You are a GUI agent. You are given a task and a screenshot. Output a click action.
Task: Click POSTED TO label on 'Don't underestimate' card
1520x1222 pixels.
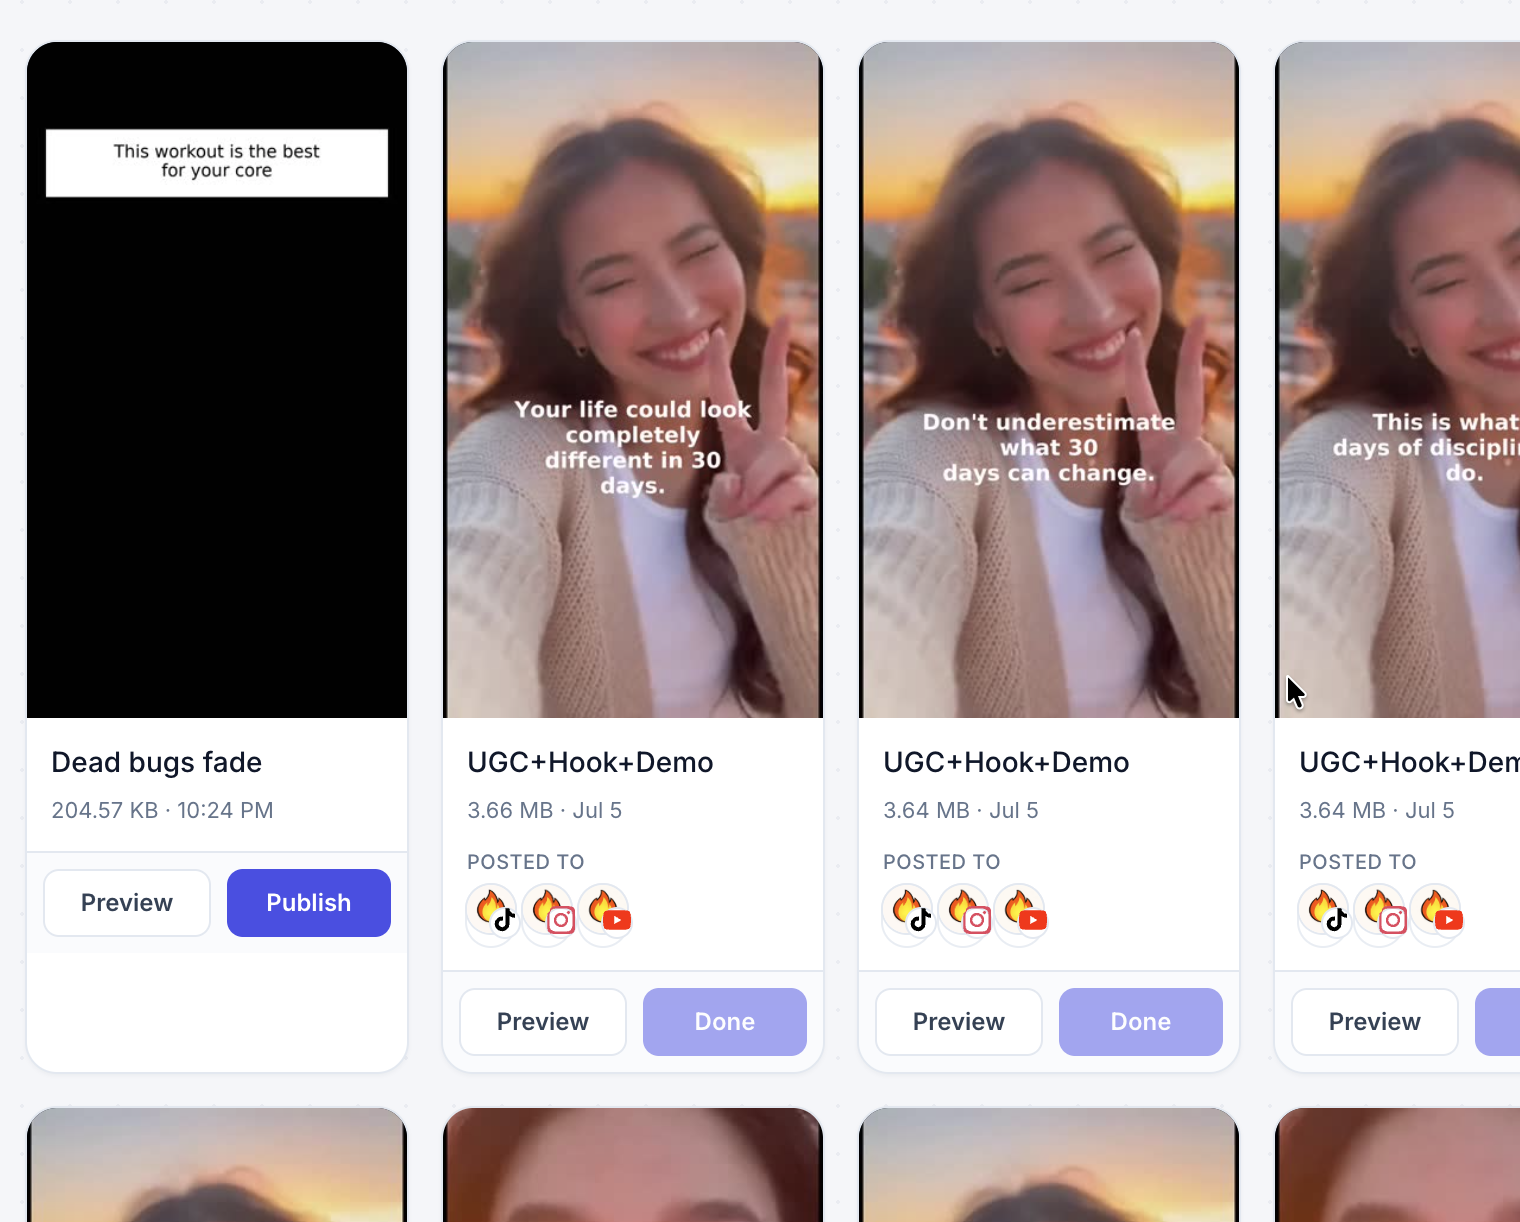click(x=942, y=862)
